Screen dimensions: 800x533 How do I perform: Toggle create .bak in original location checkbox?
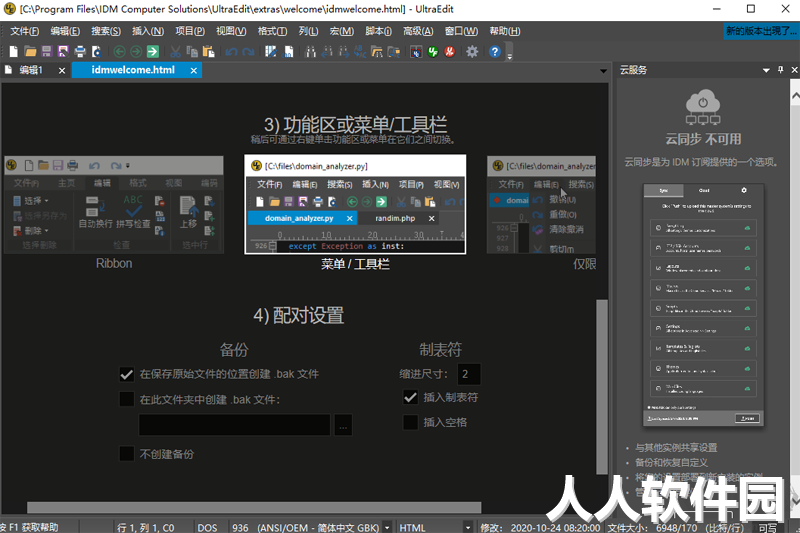[x=127, y=374]
